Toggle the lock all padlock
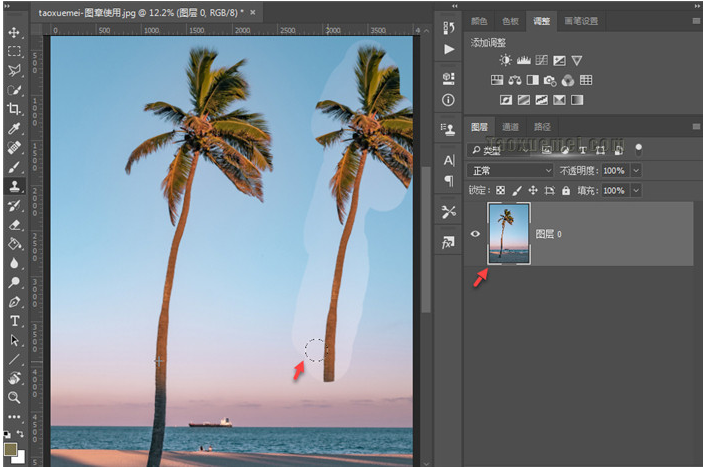Viewport: 705px width, 468px height. (566, 190)
